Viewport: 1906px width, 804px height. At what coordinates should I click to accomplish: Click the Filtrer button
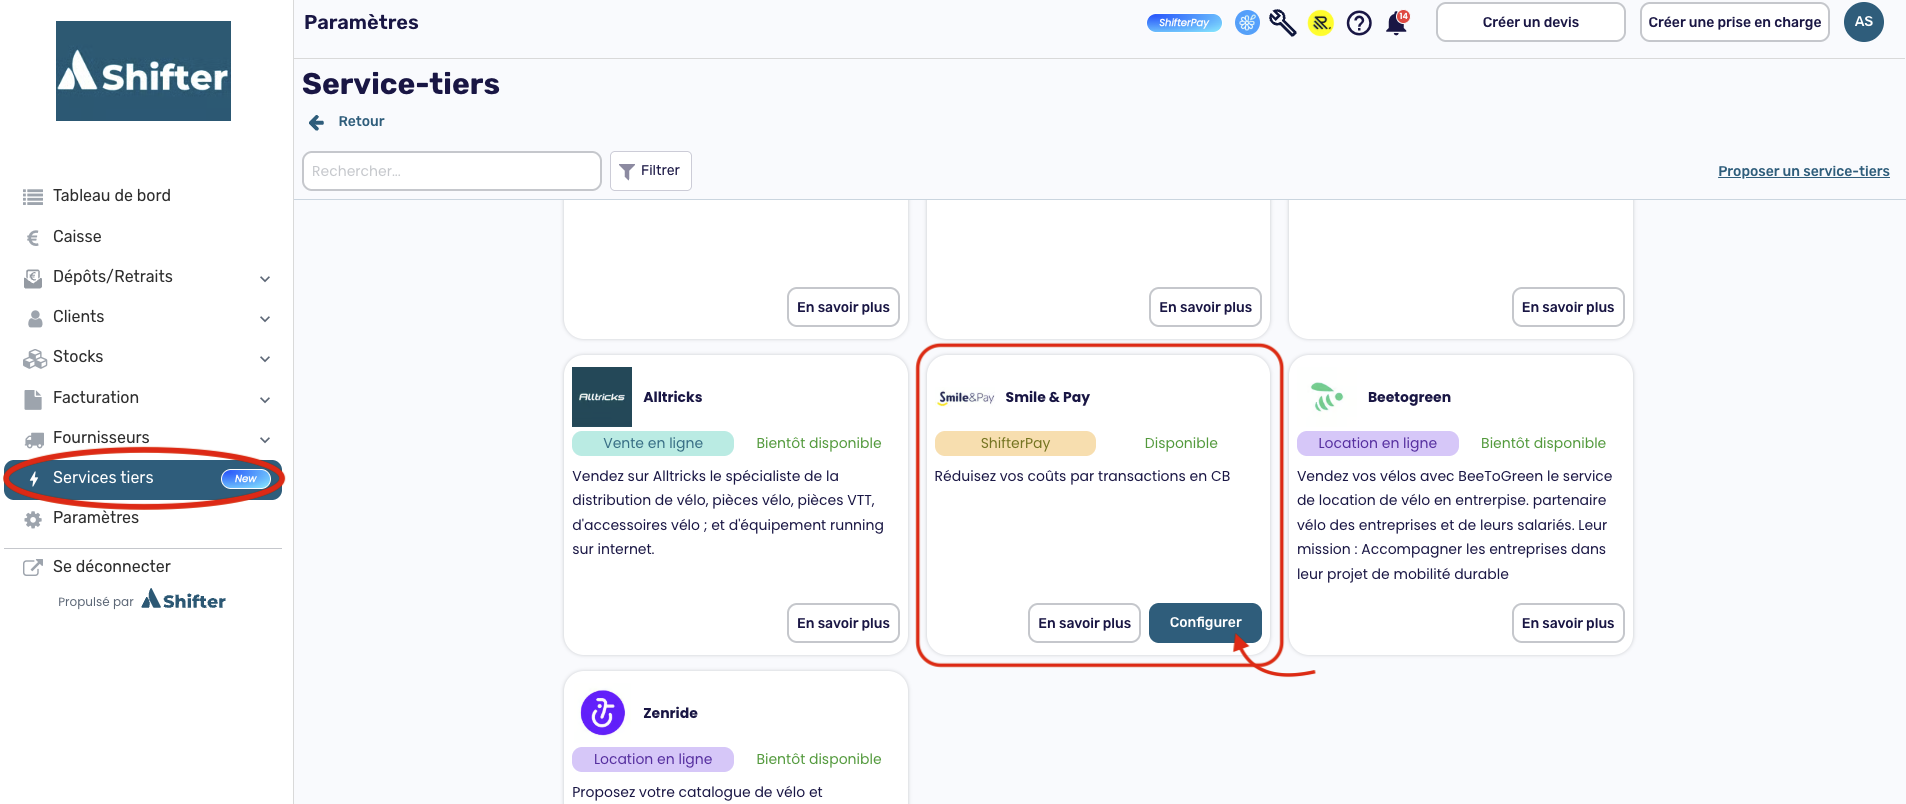651,171
